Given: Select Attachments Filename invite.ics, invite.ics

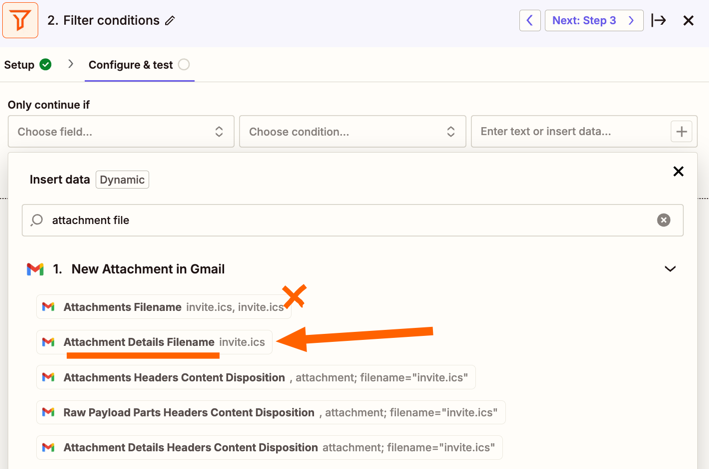Looking at the screenshot, I should tap(164, 307).
